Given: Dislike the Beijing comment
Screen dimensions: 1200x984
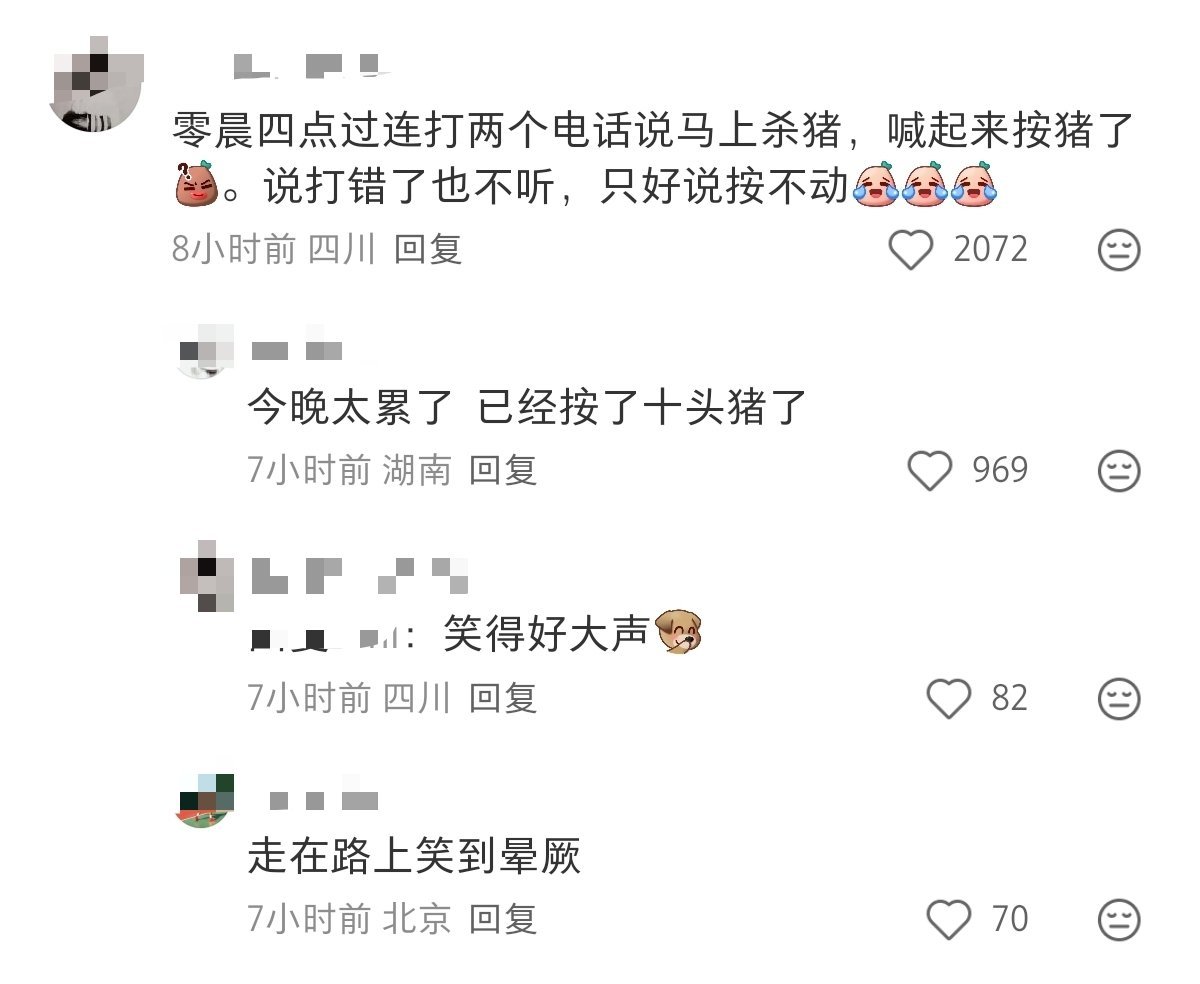Looking at the screenshot, I should click(x=1119, y=918).
